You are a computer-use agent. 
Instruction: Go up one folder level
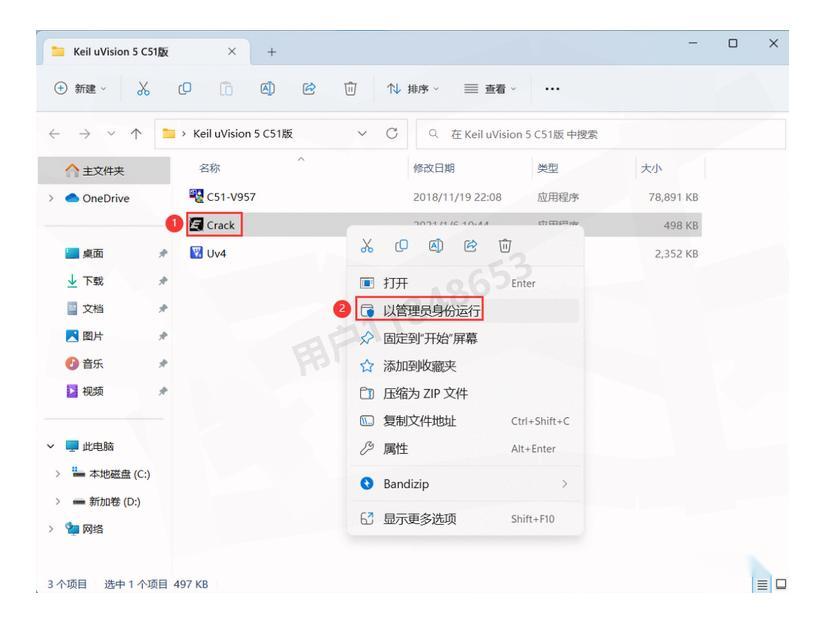tap(136, 134)
